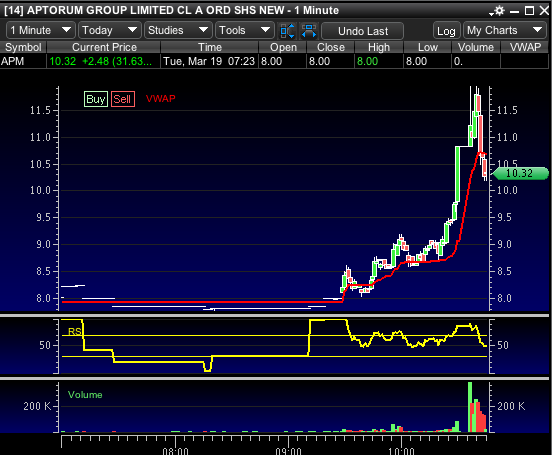Click the Low column header
Screen dimensions: 552x455
pyautogui.click(x=427, y=47)
